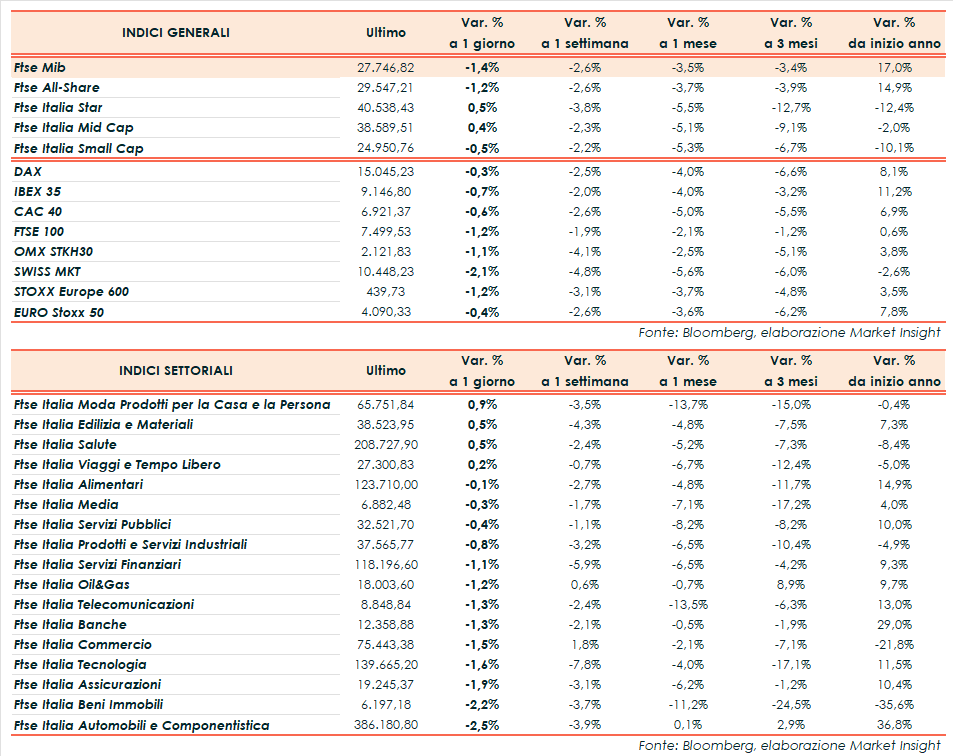Click the EURO Stoxx 50 row label
The height and width of the screenshot is (756, 953).
click(x=59, y=312)
